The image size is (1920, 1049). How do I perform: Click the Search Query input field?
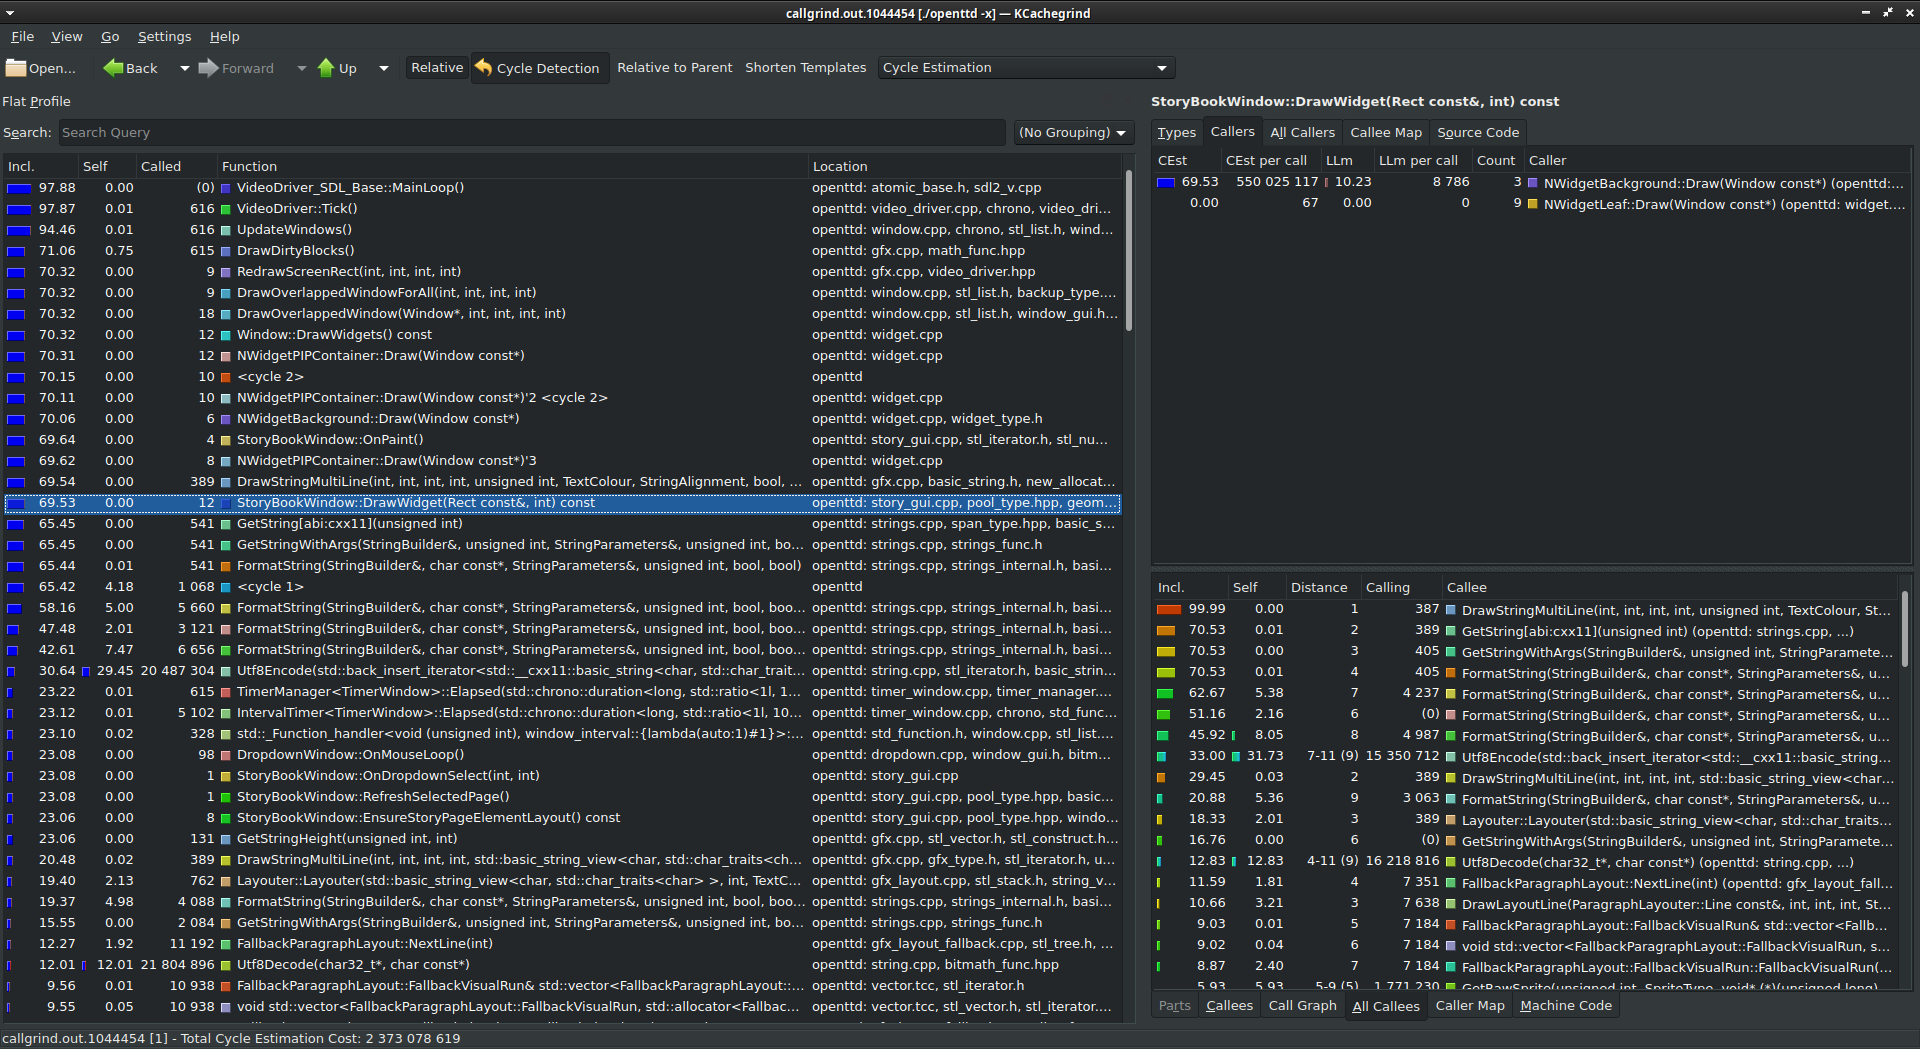(530, 133)
